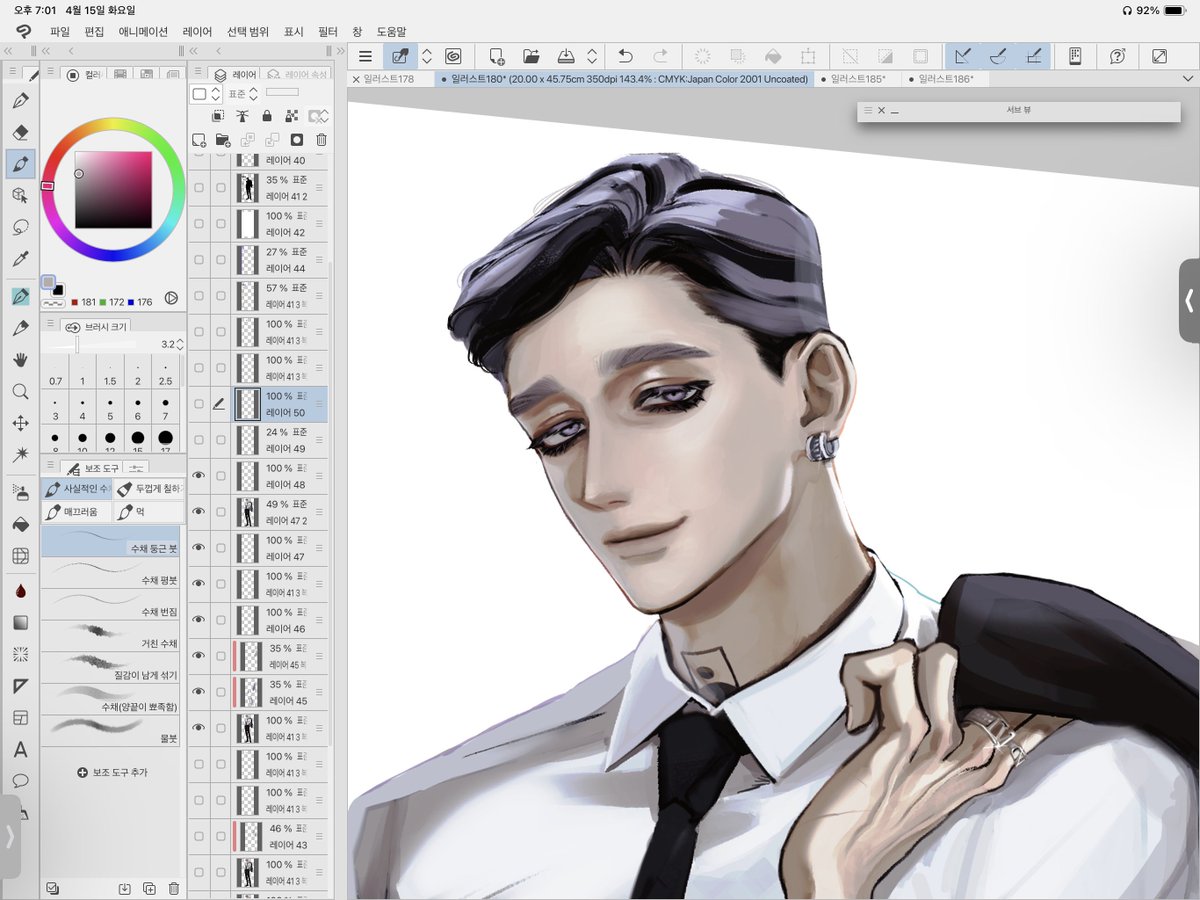The height and width of the screenshot is (900, 1200).
Task: Toggle snap to ruler icon in command bar
Action: tap(962, 57)
